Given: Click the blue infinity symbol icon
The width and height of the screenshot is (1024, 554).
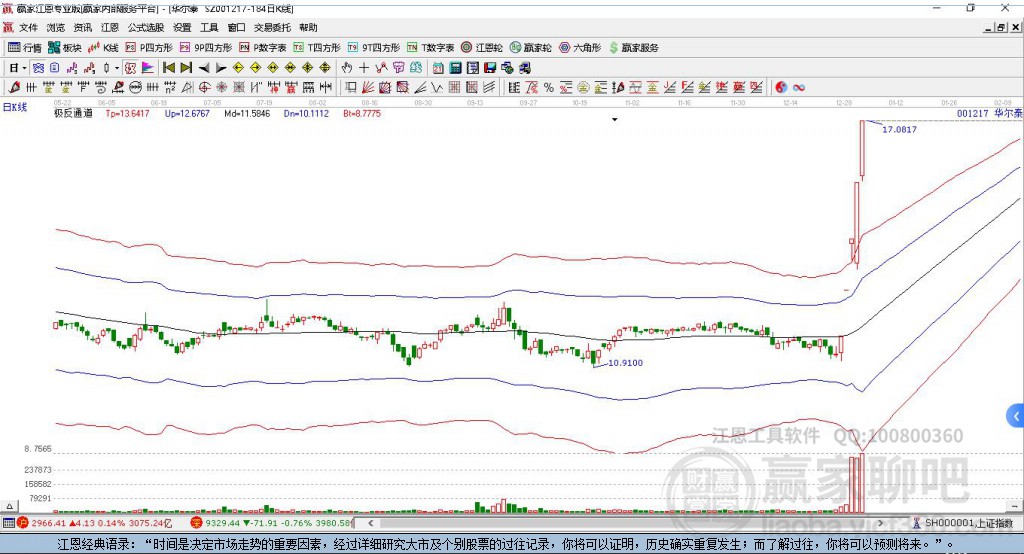Looking at the screenshot, I should coord(798,88).
